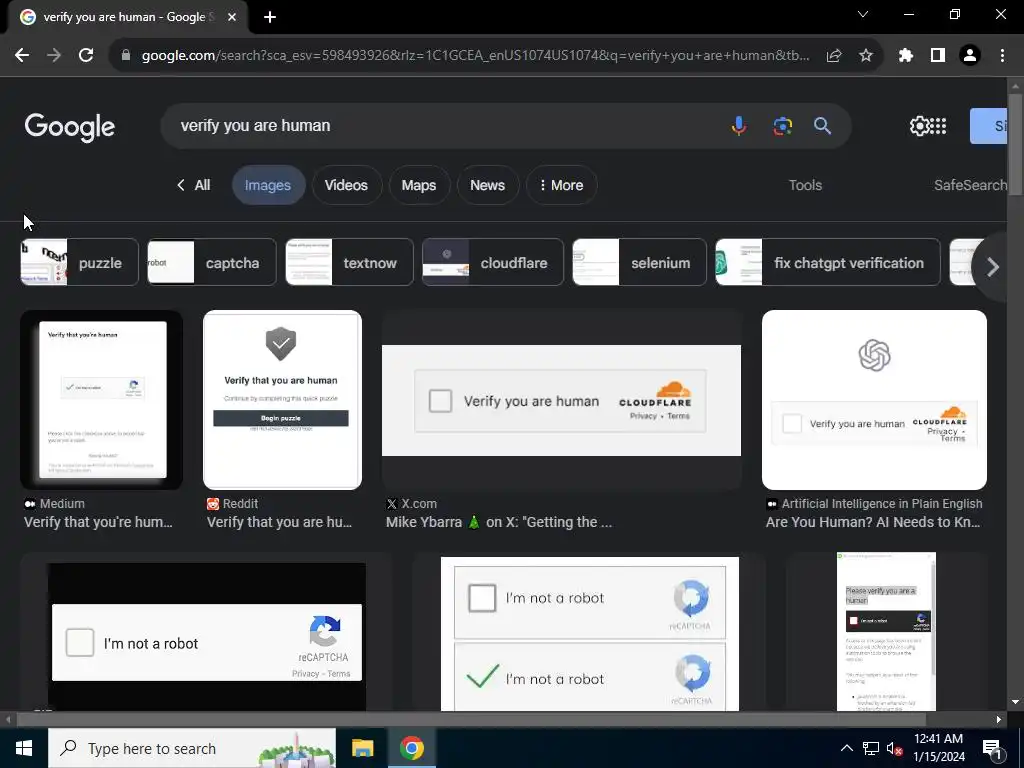The width and height of the screenshot is (1024, 768).
Task: Reload the current page
Action: coord(86,56)
